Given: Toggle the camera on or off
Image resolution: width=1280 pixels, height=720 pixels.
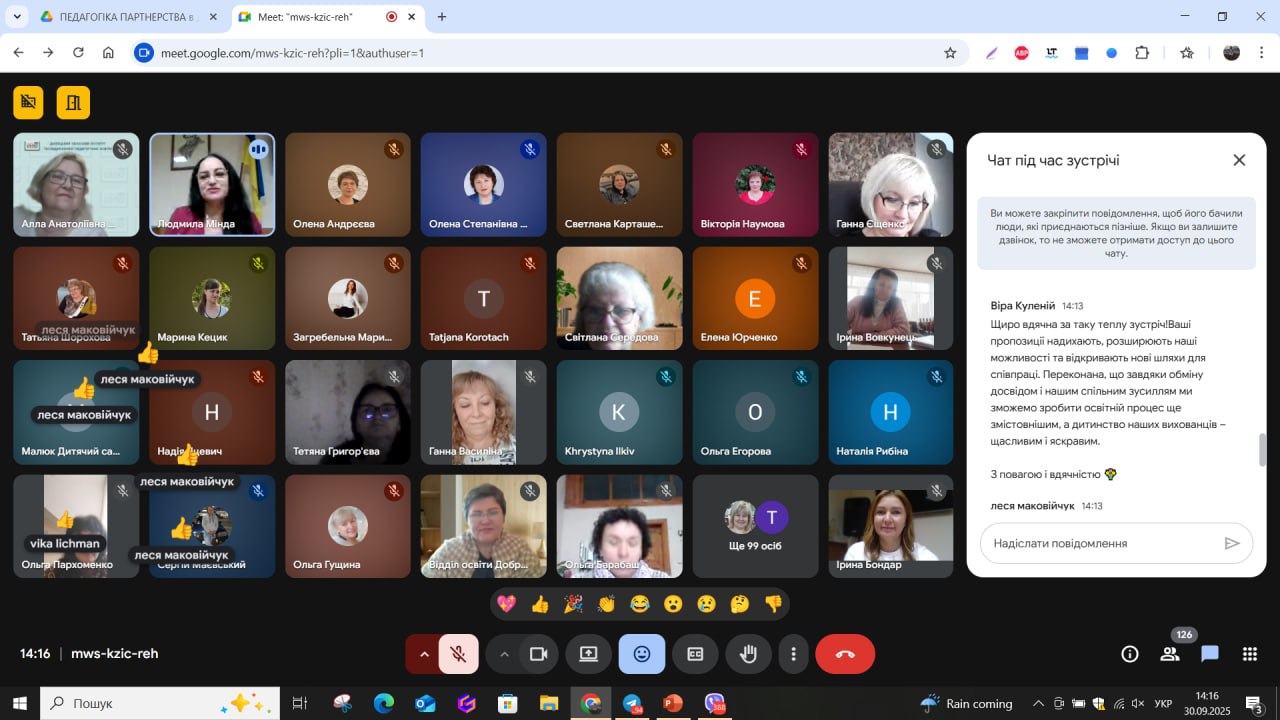Looking at the screenshot, I should tap(538, 654).
